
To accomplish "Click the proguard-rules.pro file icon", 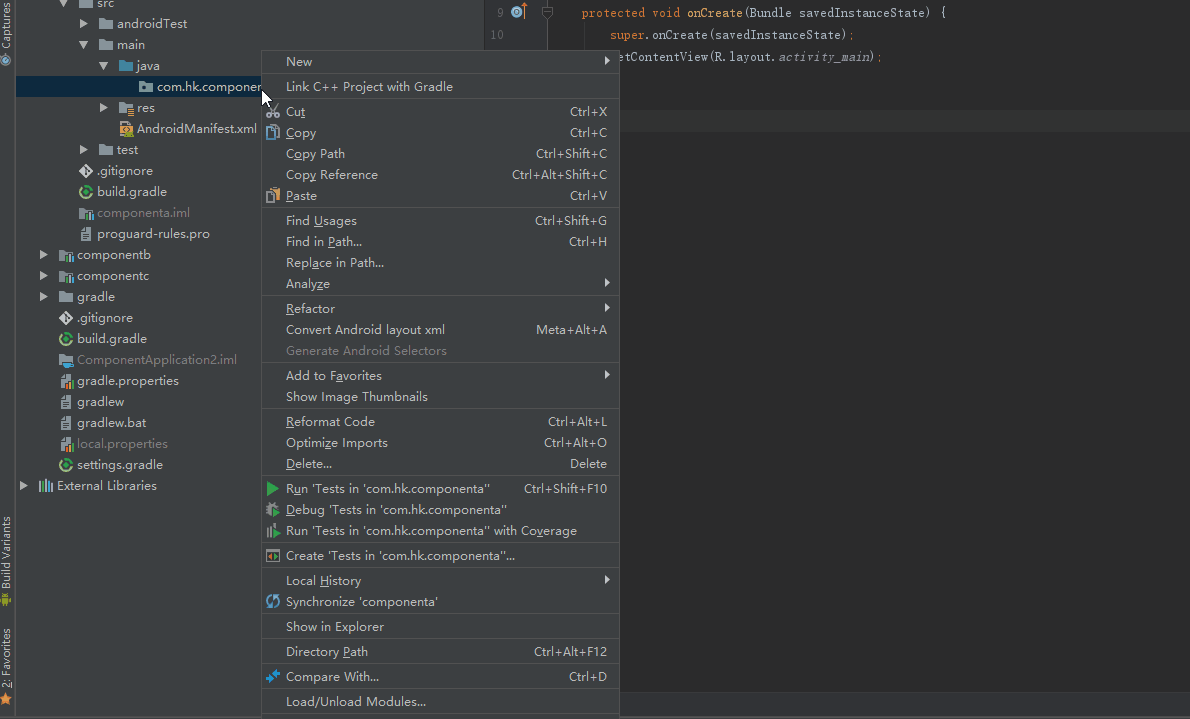I will pyautogui.click(x=86, y=234).
